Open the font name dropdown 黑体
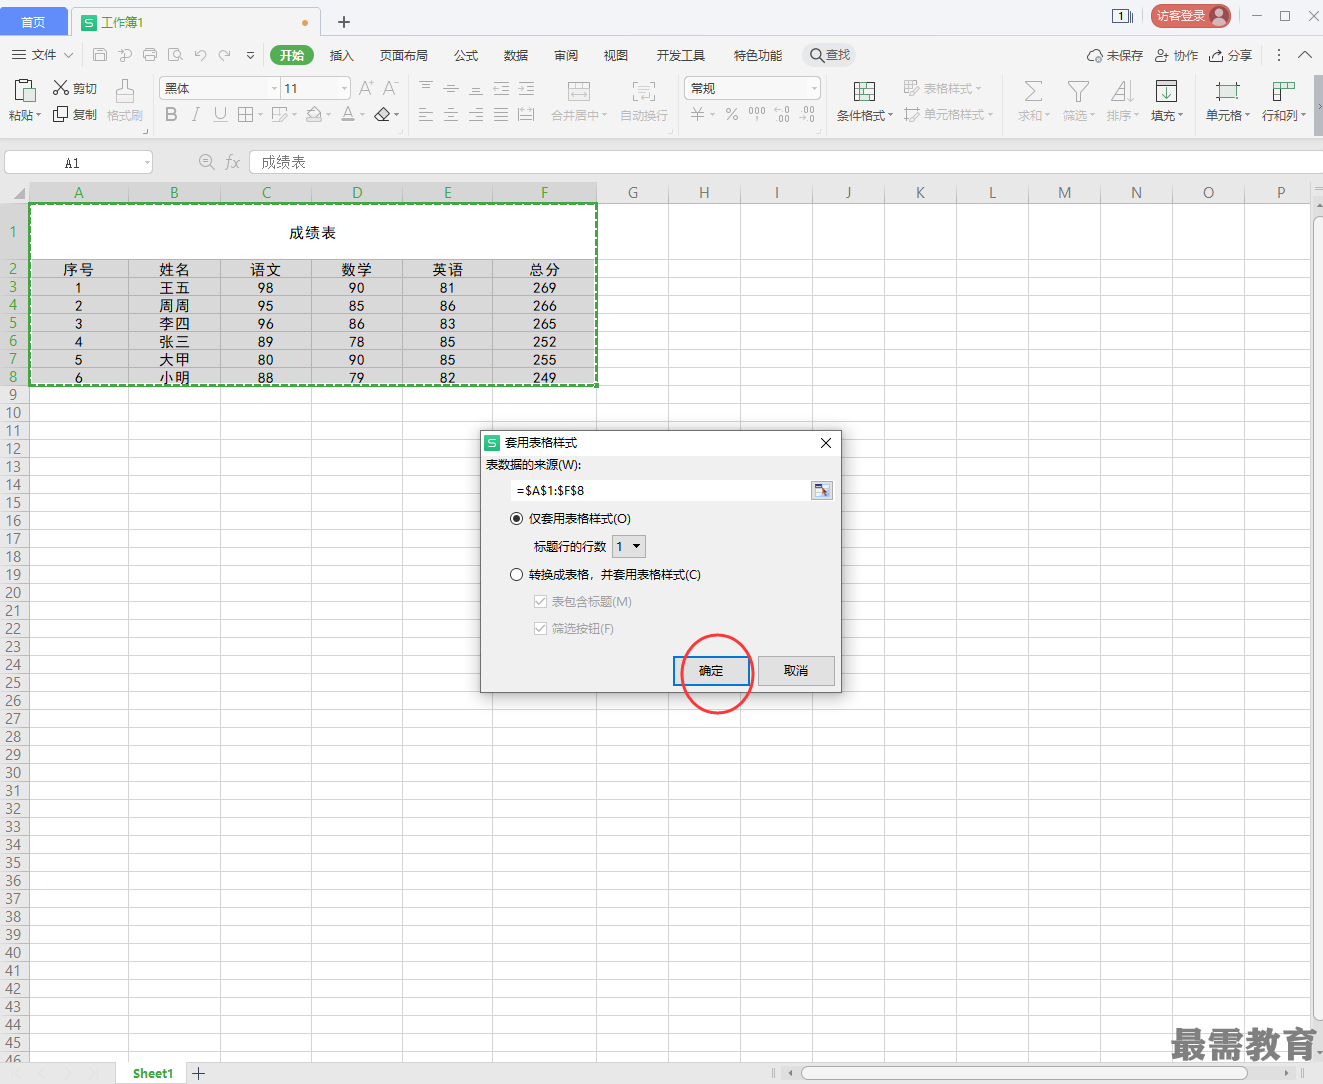The image size is (1323, 1084). tap(275, 88)
